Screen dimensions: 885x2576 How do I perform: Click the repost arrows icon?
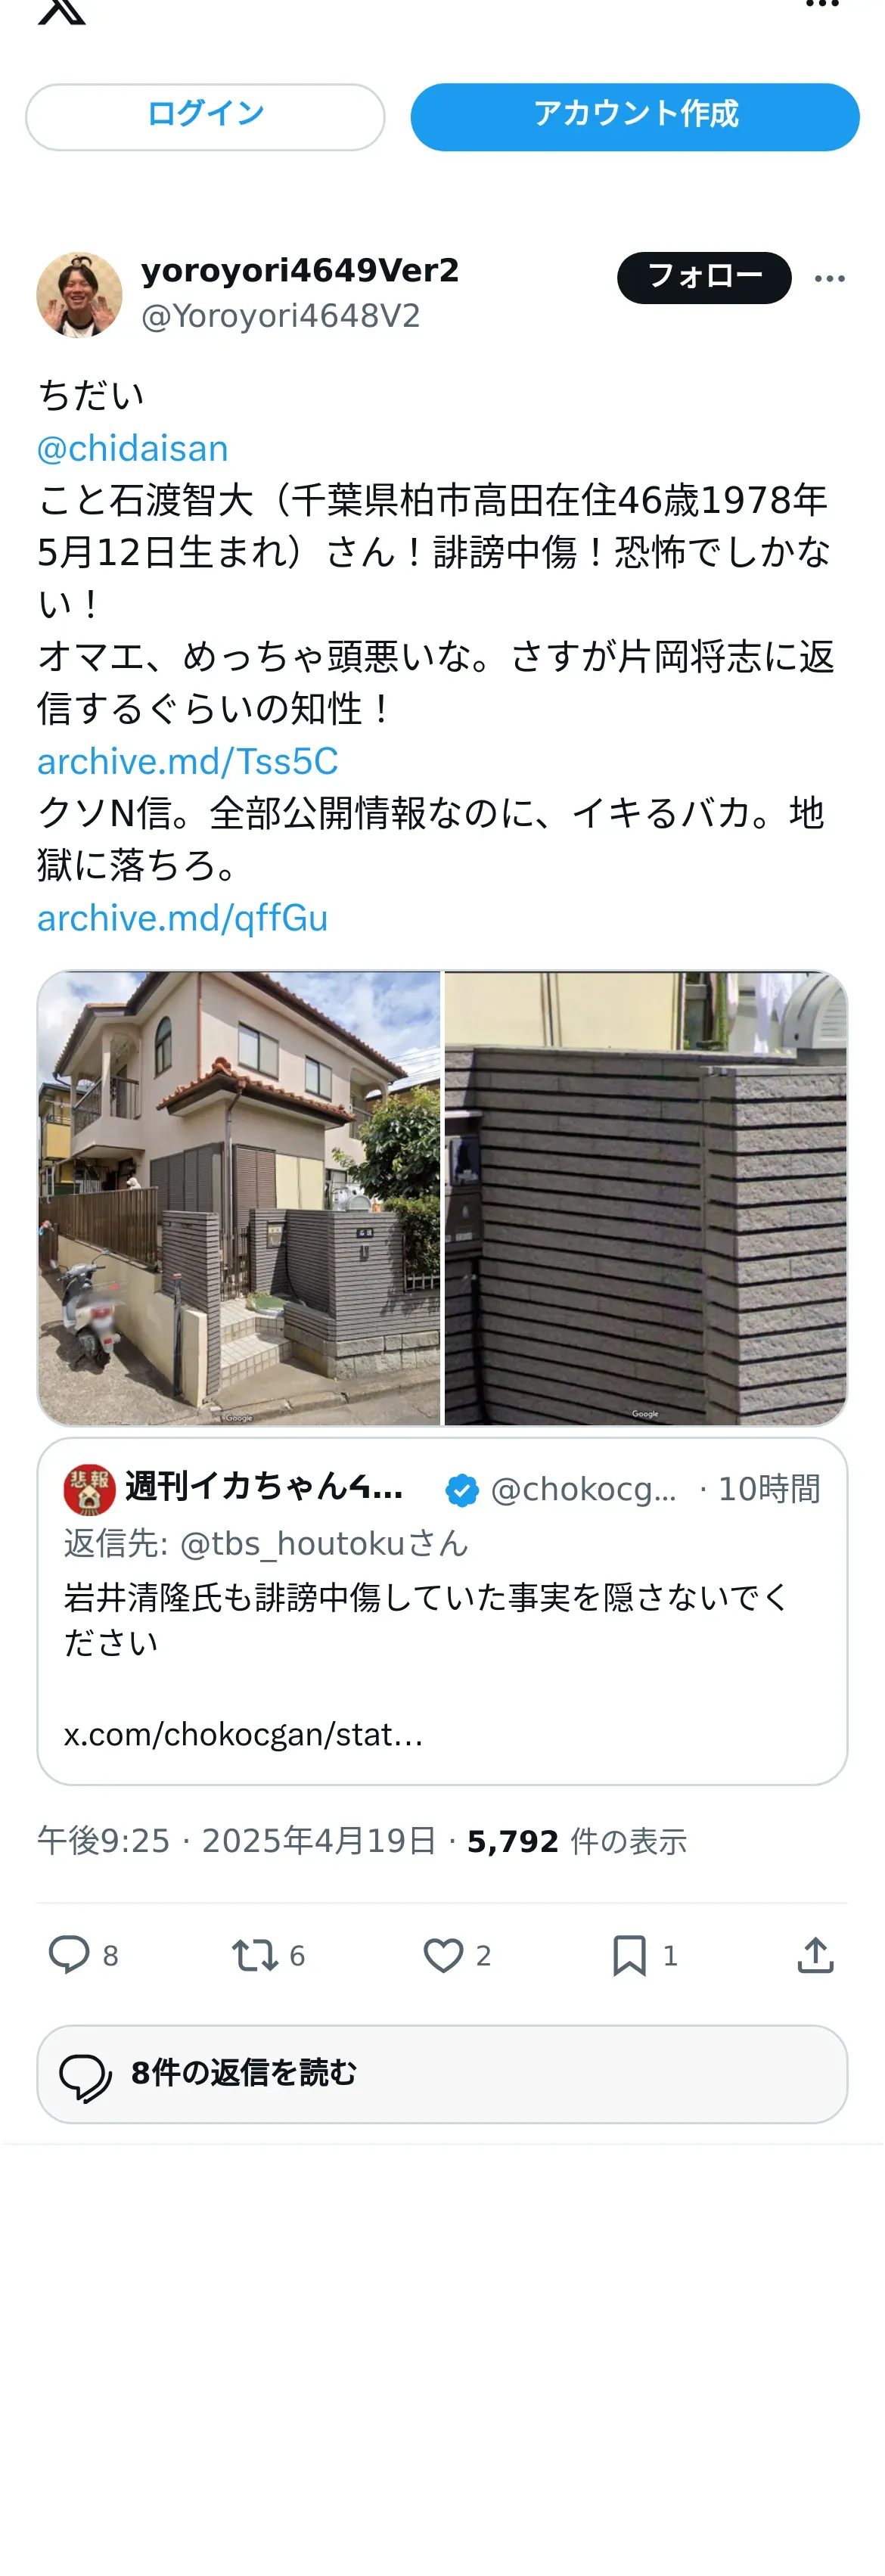click(x=255, y=1955)
